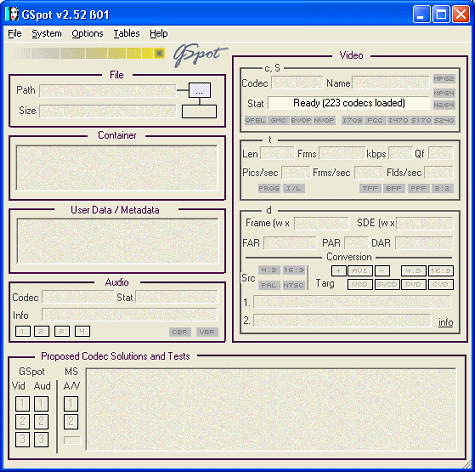This screenshot has width=475, height=472.
Task: Select audio stream 1 button
Action: pyautogui.click(x=23, y=331)
